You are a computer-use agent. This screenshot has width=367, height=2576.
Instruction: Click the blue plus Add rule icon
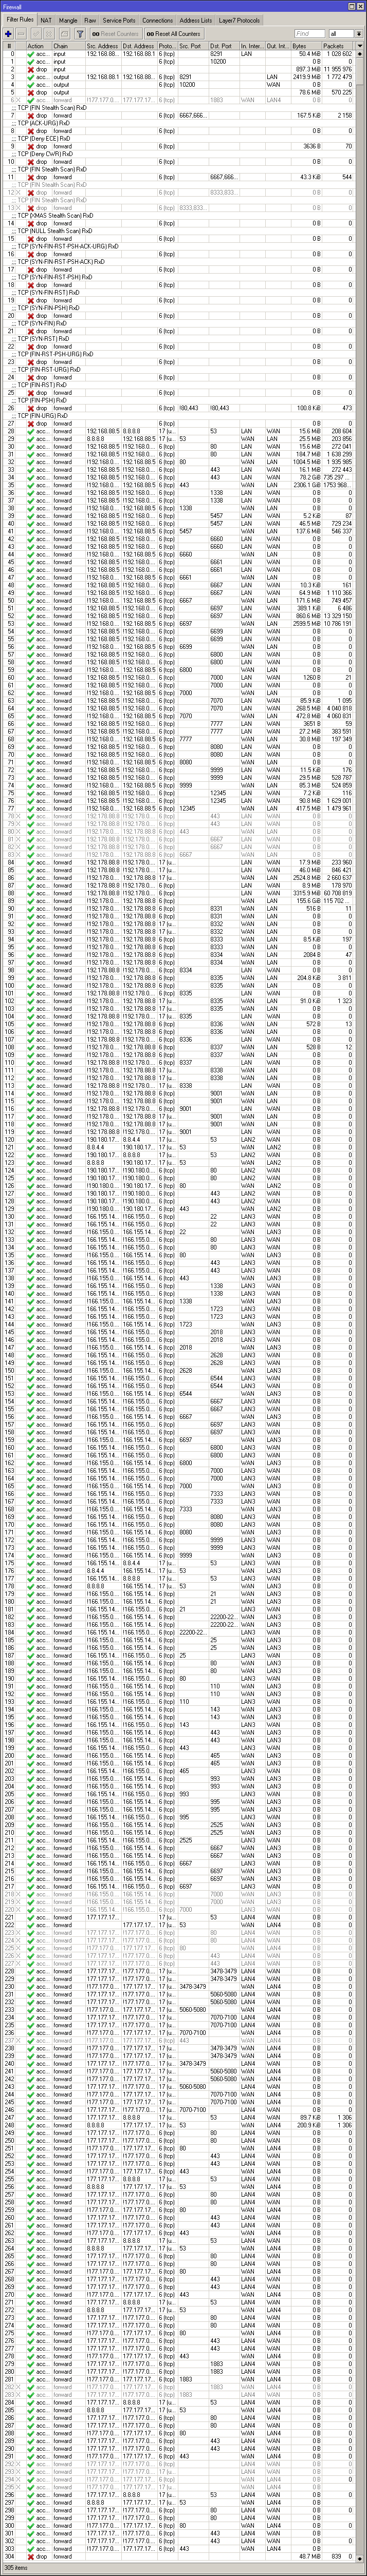(8, 33)
